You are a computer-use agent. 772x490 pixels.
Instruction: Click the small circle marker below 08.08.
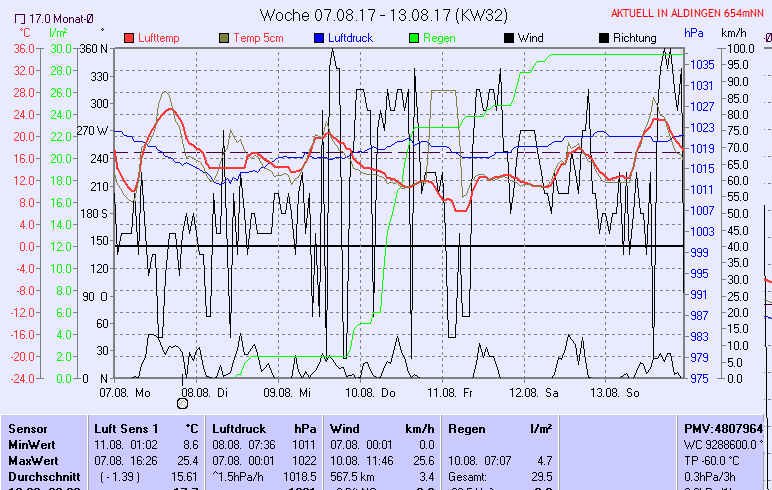click(x=182, y=403)
